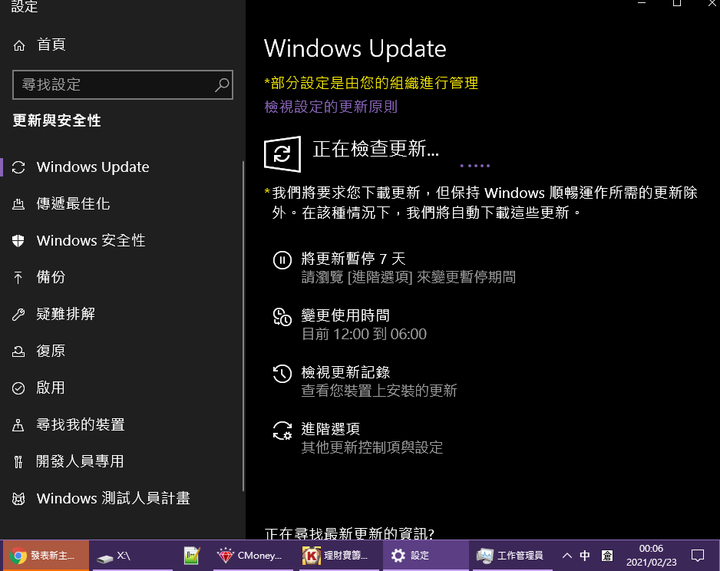Screen dimensions: 720x571
Task: Click the Windows Update sync icon in sidebar
Action: click(18, 167)
